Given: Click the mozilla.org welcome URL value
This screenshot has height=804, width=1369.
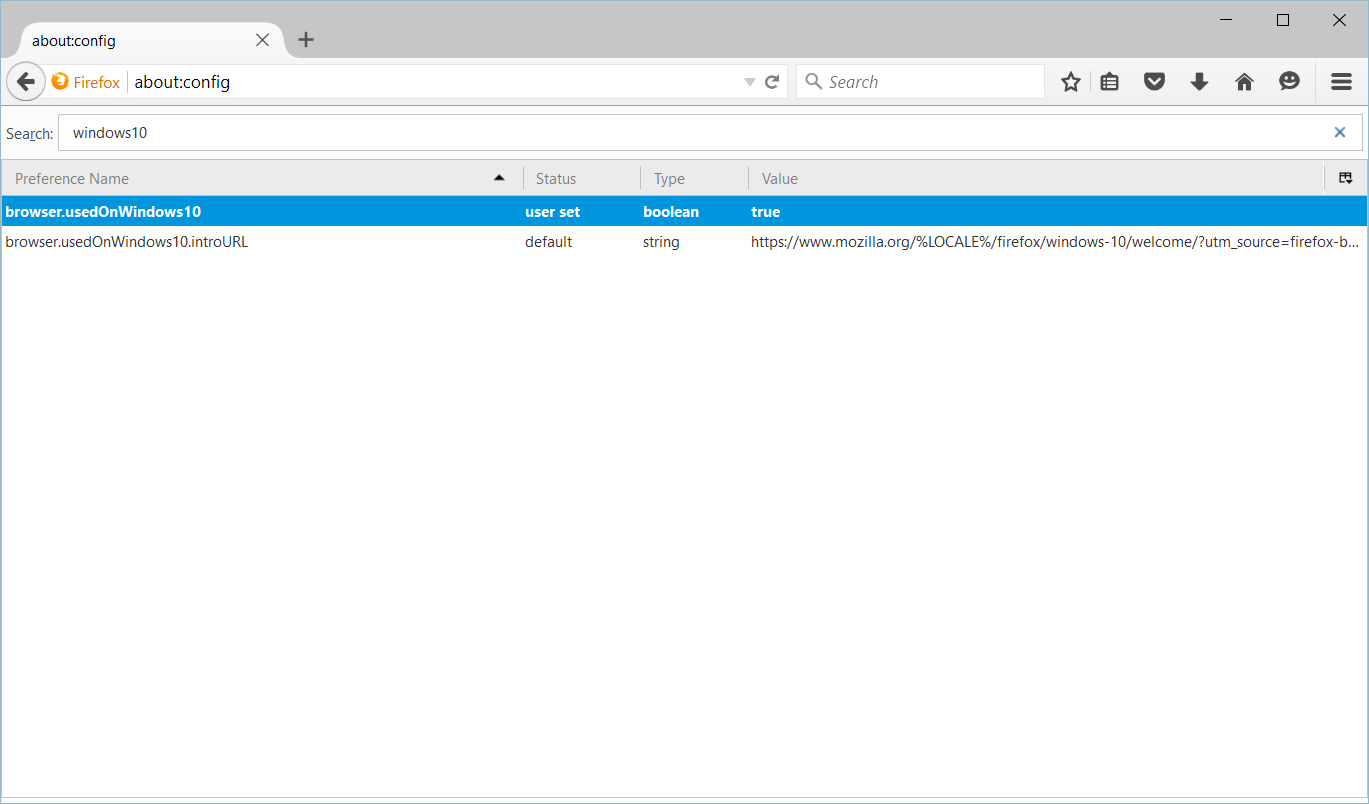Looking at the screenshot, I should [1055, 241].
